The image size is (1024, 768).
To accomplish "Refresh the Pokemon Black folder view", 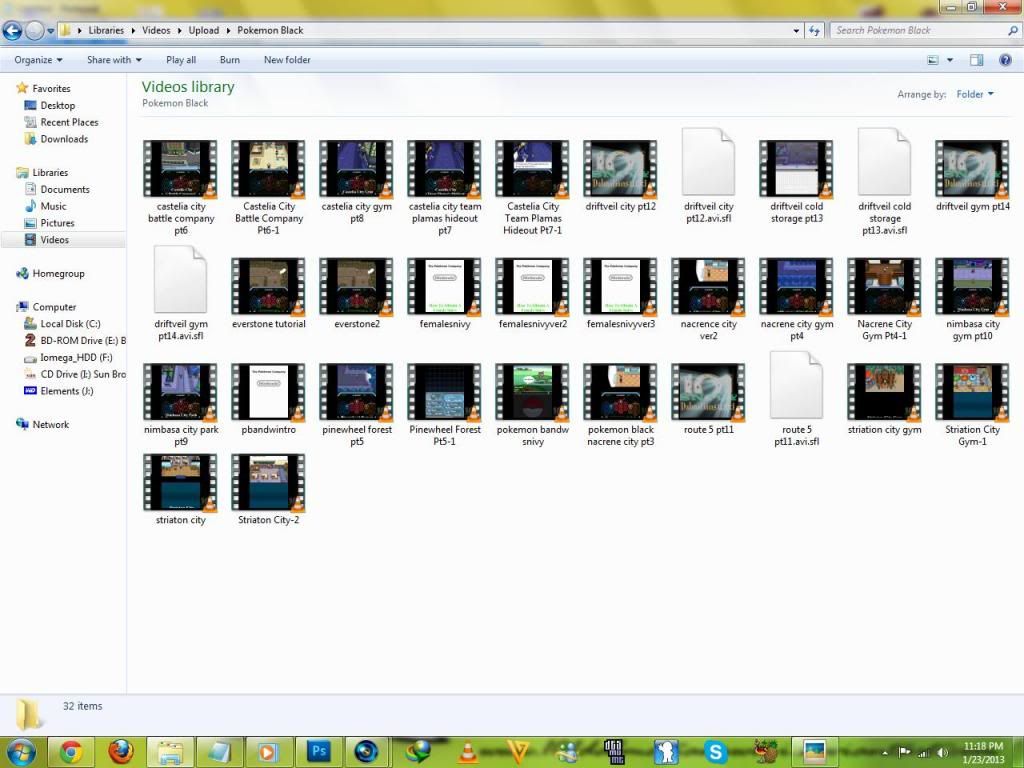I will (x=814, y=30).
